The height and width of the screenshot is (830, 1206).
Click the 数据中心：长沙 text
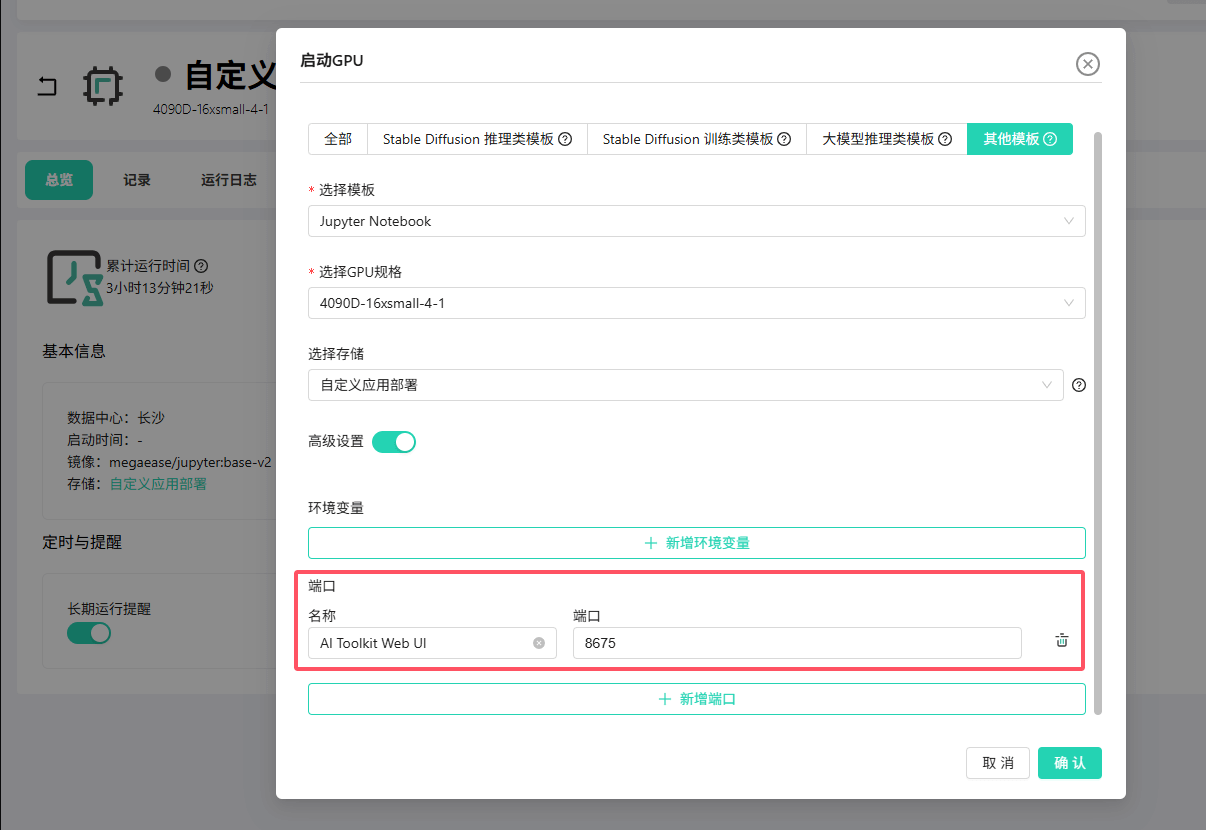[x=115, y=417]
